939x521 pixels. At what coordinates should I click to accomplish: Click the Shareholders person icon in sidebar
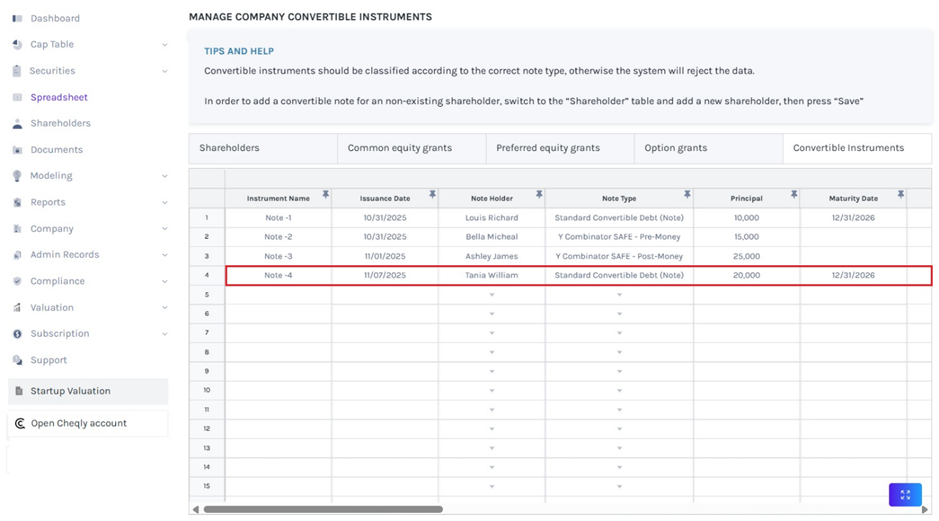tap(17, 124)
